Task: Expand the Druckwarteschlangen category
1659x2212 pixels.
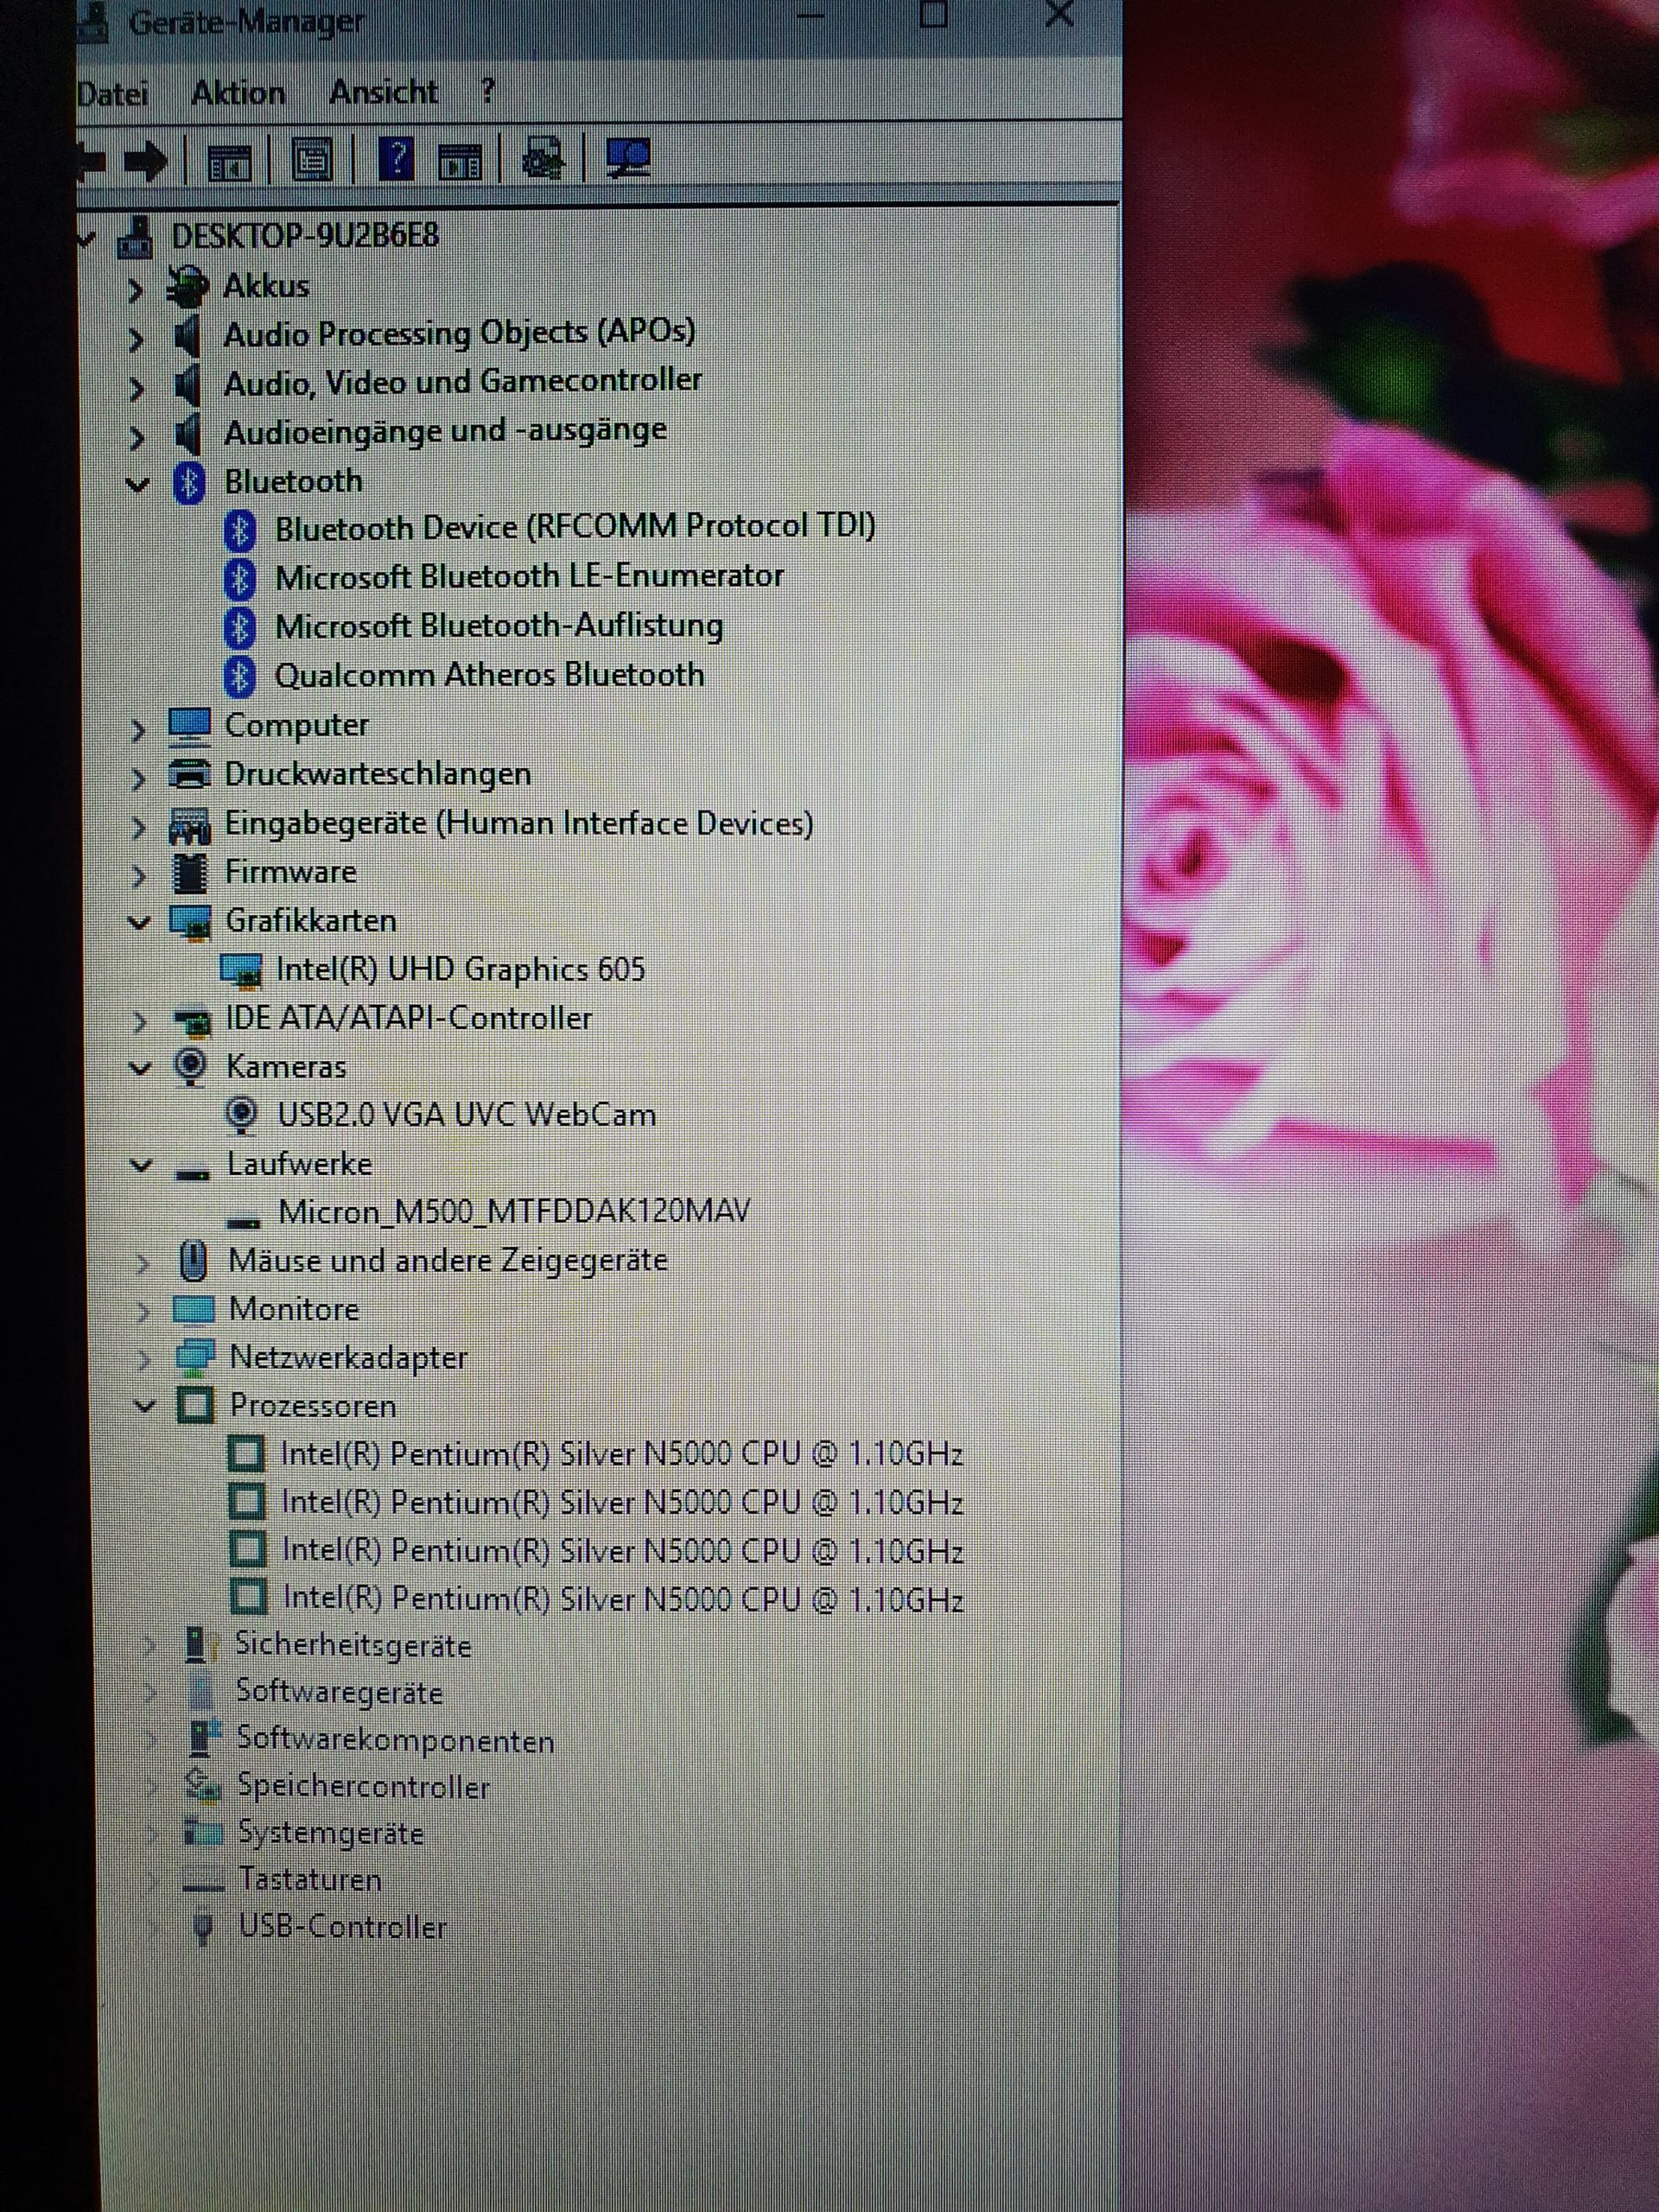Action: coord(138,779)
